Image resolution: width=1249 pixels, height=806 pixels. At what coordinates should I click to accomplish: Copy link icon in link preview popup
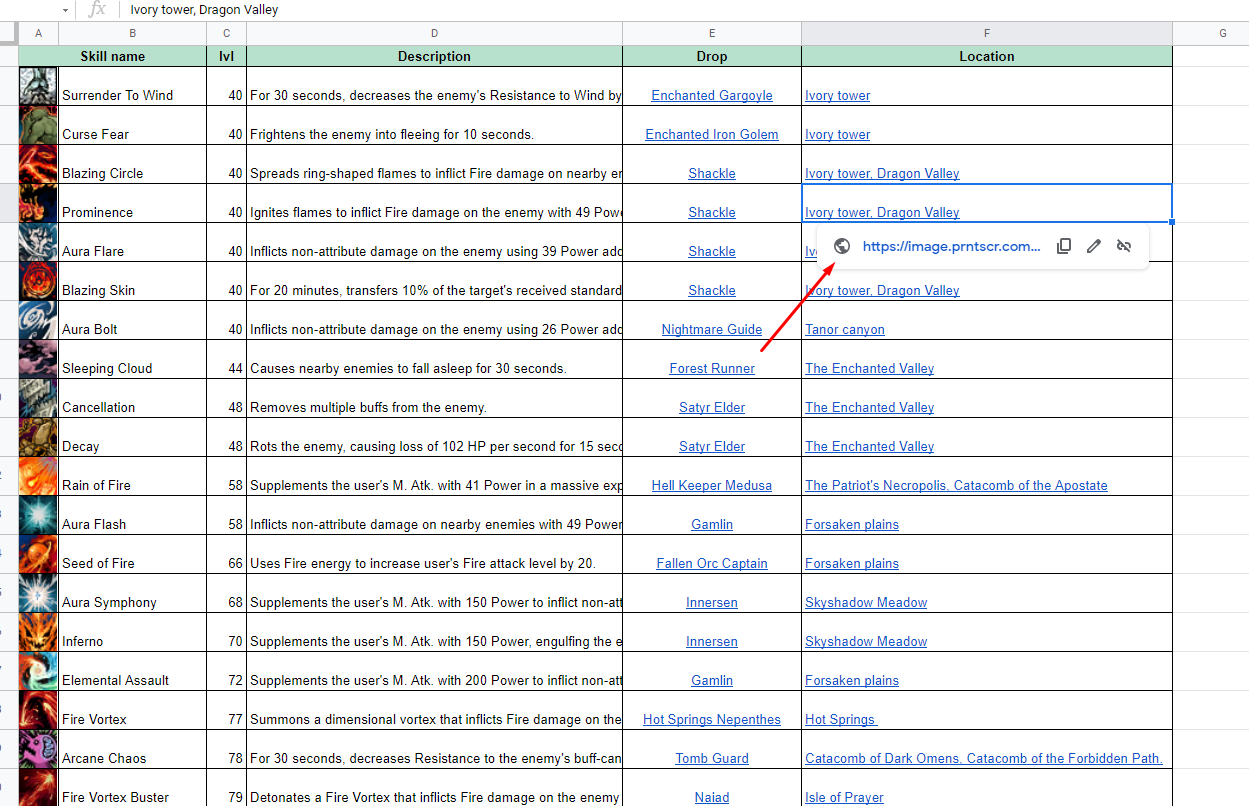coord(1064,246)
